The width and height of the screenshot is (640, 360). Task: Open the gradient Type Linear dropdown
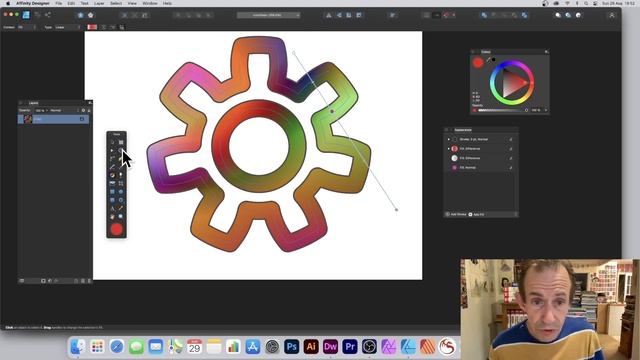[x=68, y=27]
